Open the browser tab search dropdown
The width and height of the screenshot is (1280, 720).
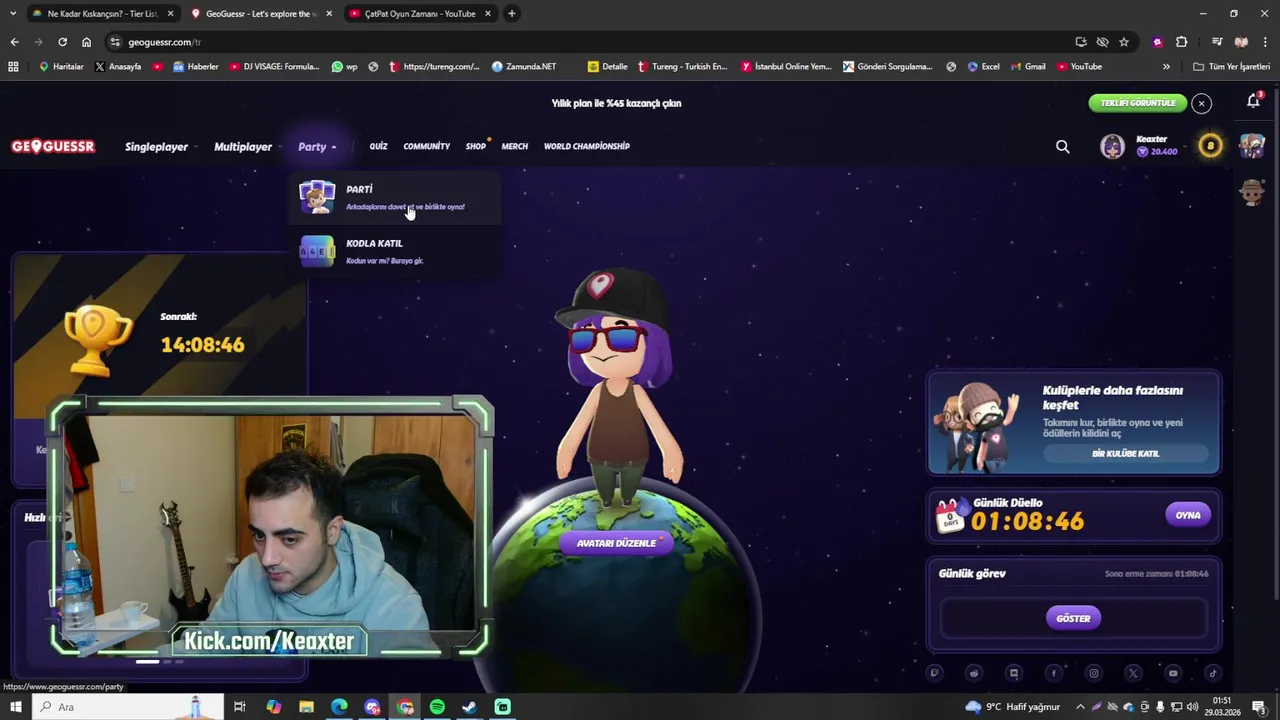(x=13, y=13)
